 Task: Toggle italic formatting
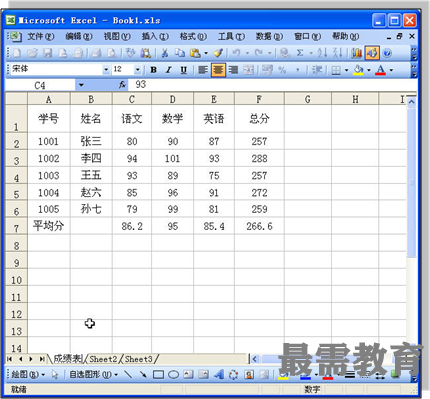click(169, 70)
